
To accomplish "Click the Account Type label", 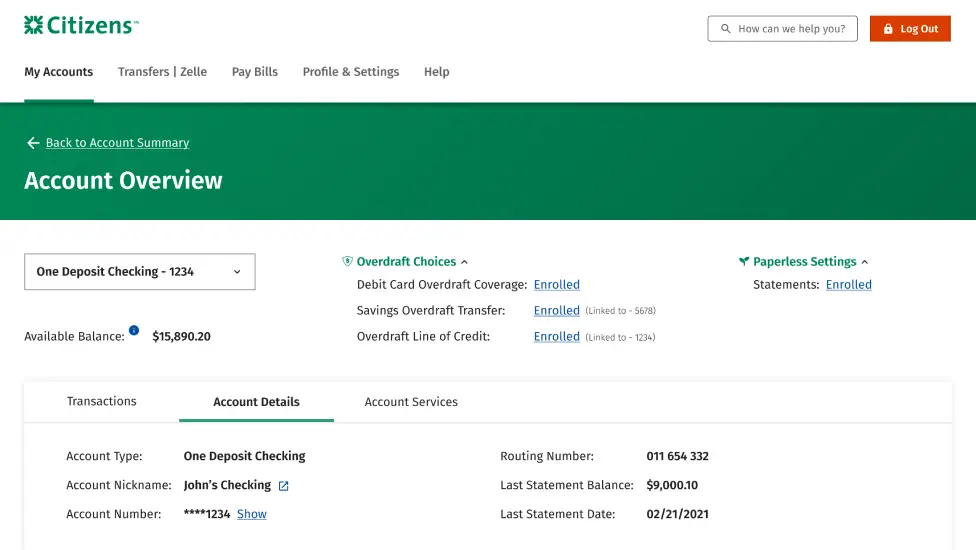I will click(104, 456).
